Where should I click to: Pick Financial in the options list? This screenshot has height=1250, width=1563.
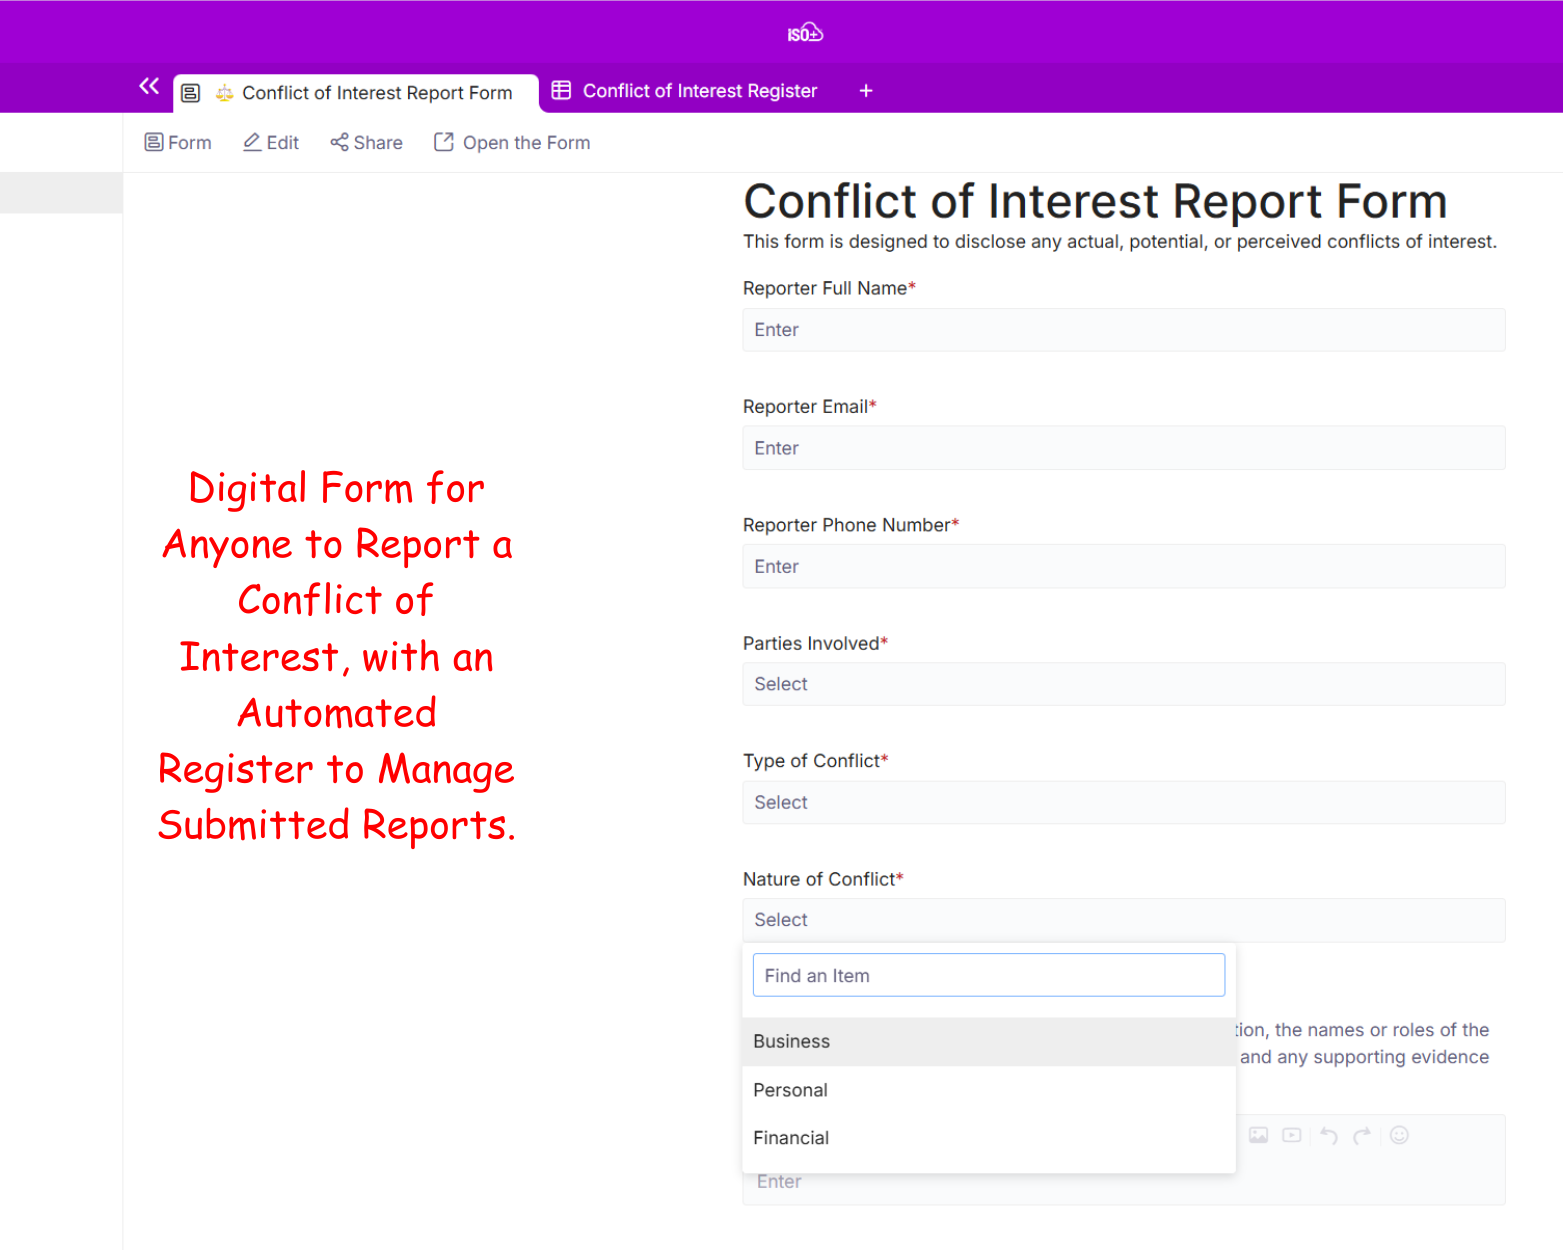pyautogui.click(x=791, y=1138)
